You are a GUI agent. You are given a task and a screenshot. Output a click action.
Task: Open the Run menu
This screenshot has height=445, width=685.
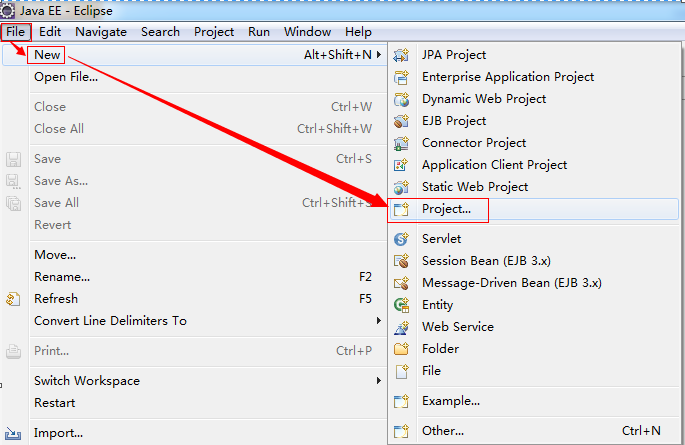tap(259, 32)
